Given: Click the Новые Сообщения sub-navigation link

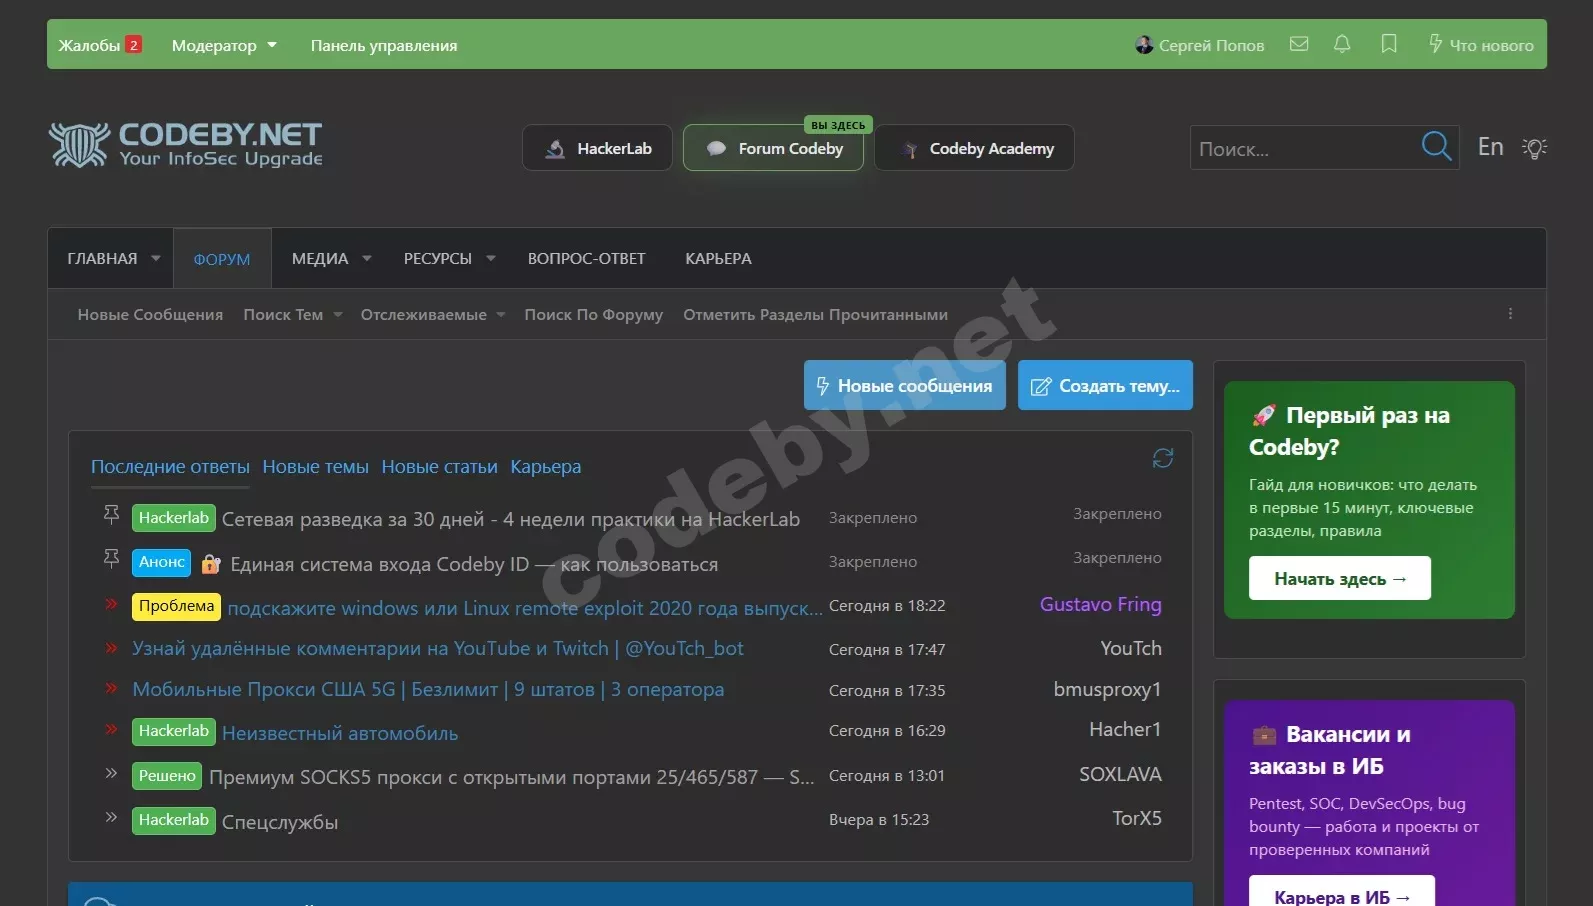Looking at the screenshot, I should click(x=150, y=315).
